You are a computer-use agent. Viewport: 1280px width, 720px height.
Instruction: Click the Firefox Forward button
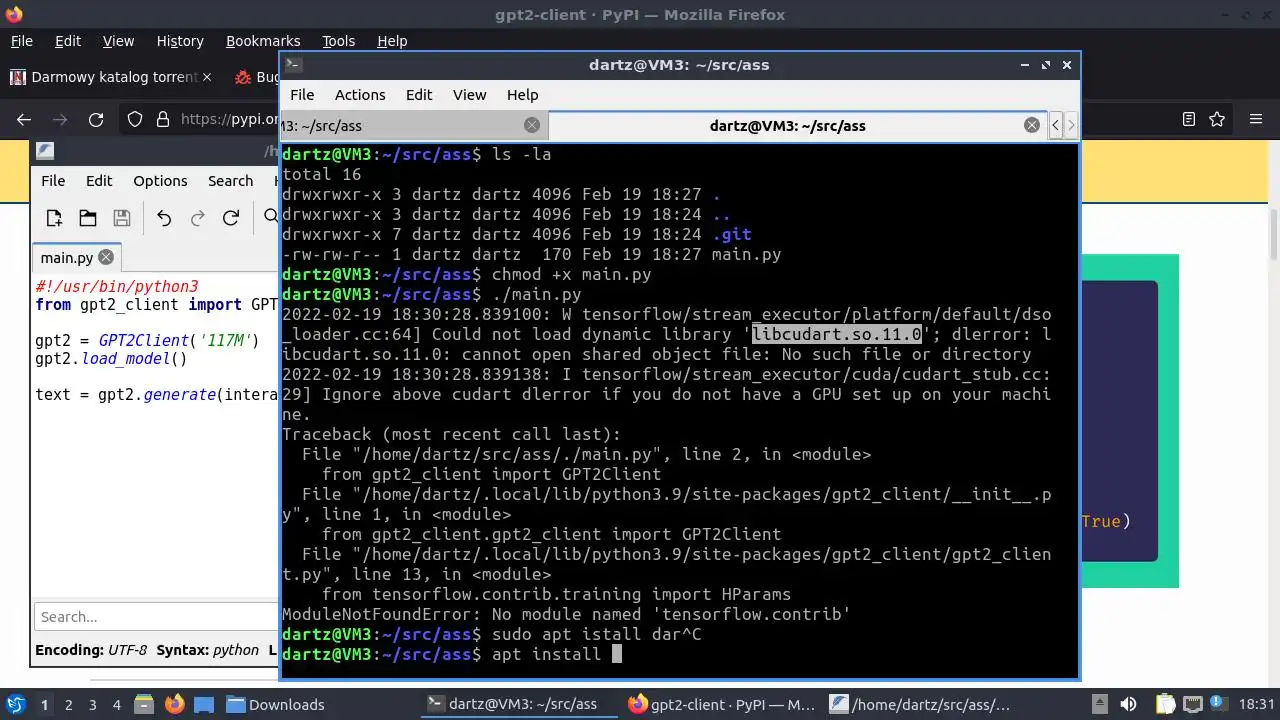60,120
